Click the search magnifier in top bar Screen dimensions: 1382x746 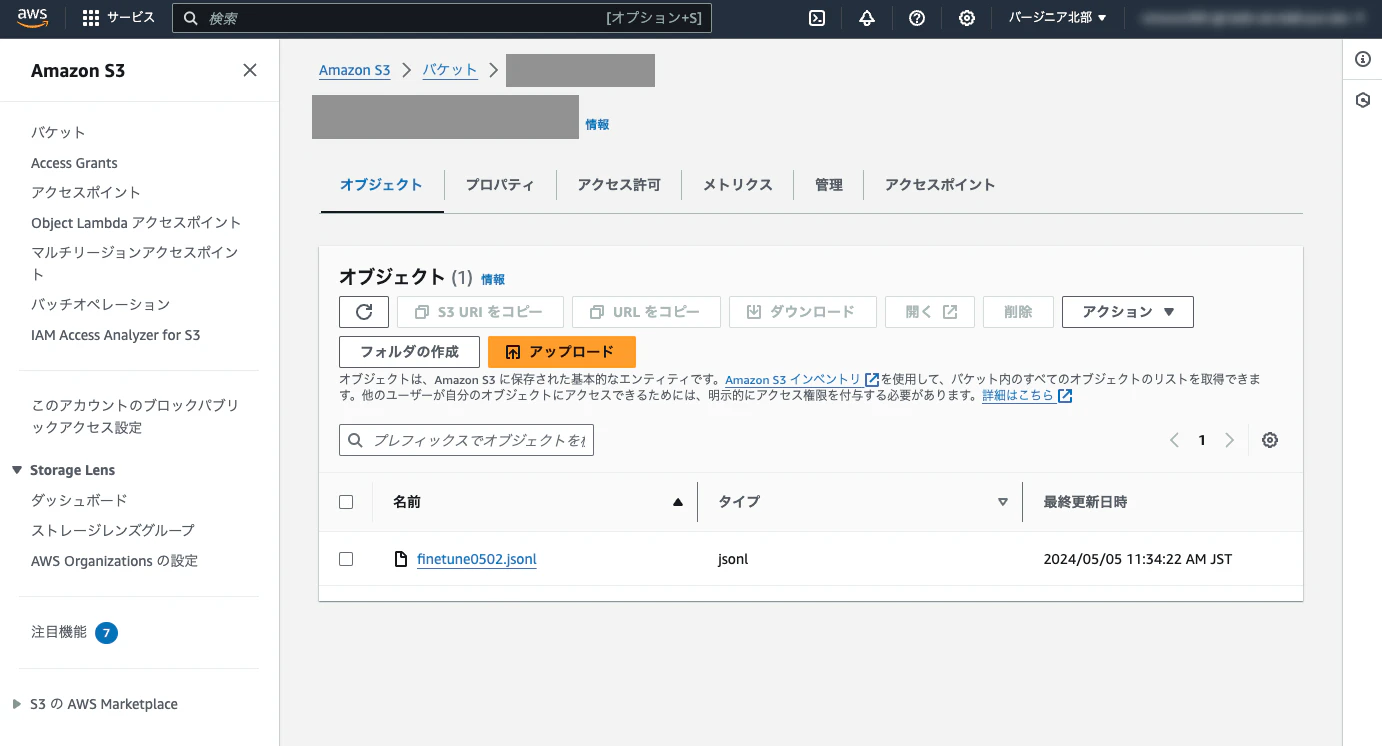tap(191, 18)
